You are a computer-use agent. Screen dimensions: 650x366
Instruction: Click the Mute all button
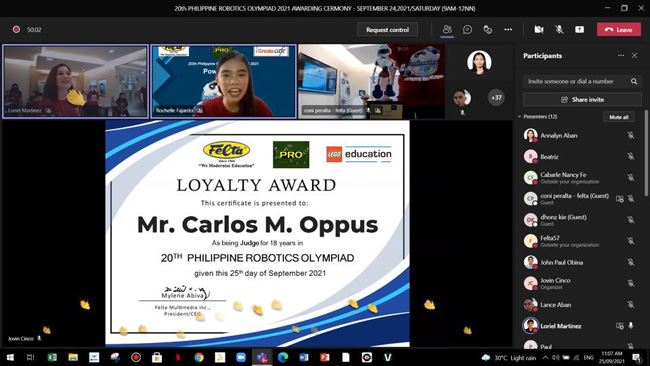[618, 117]
